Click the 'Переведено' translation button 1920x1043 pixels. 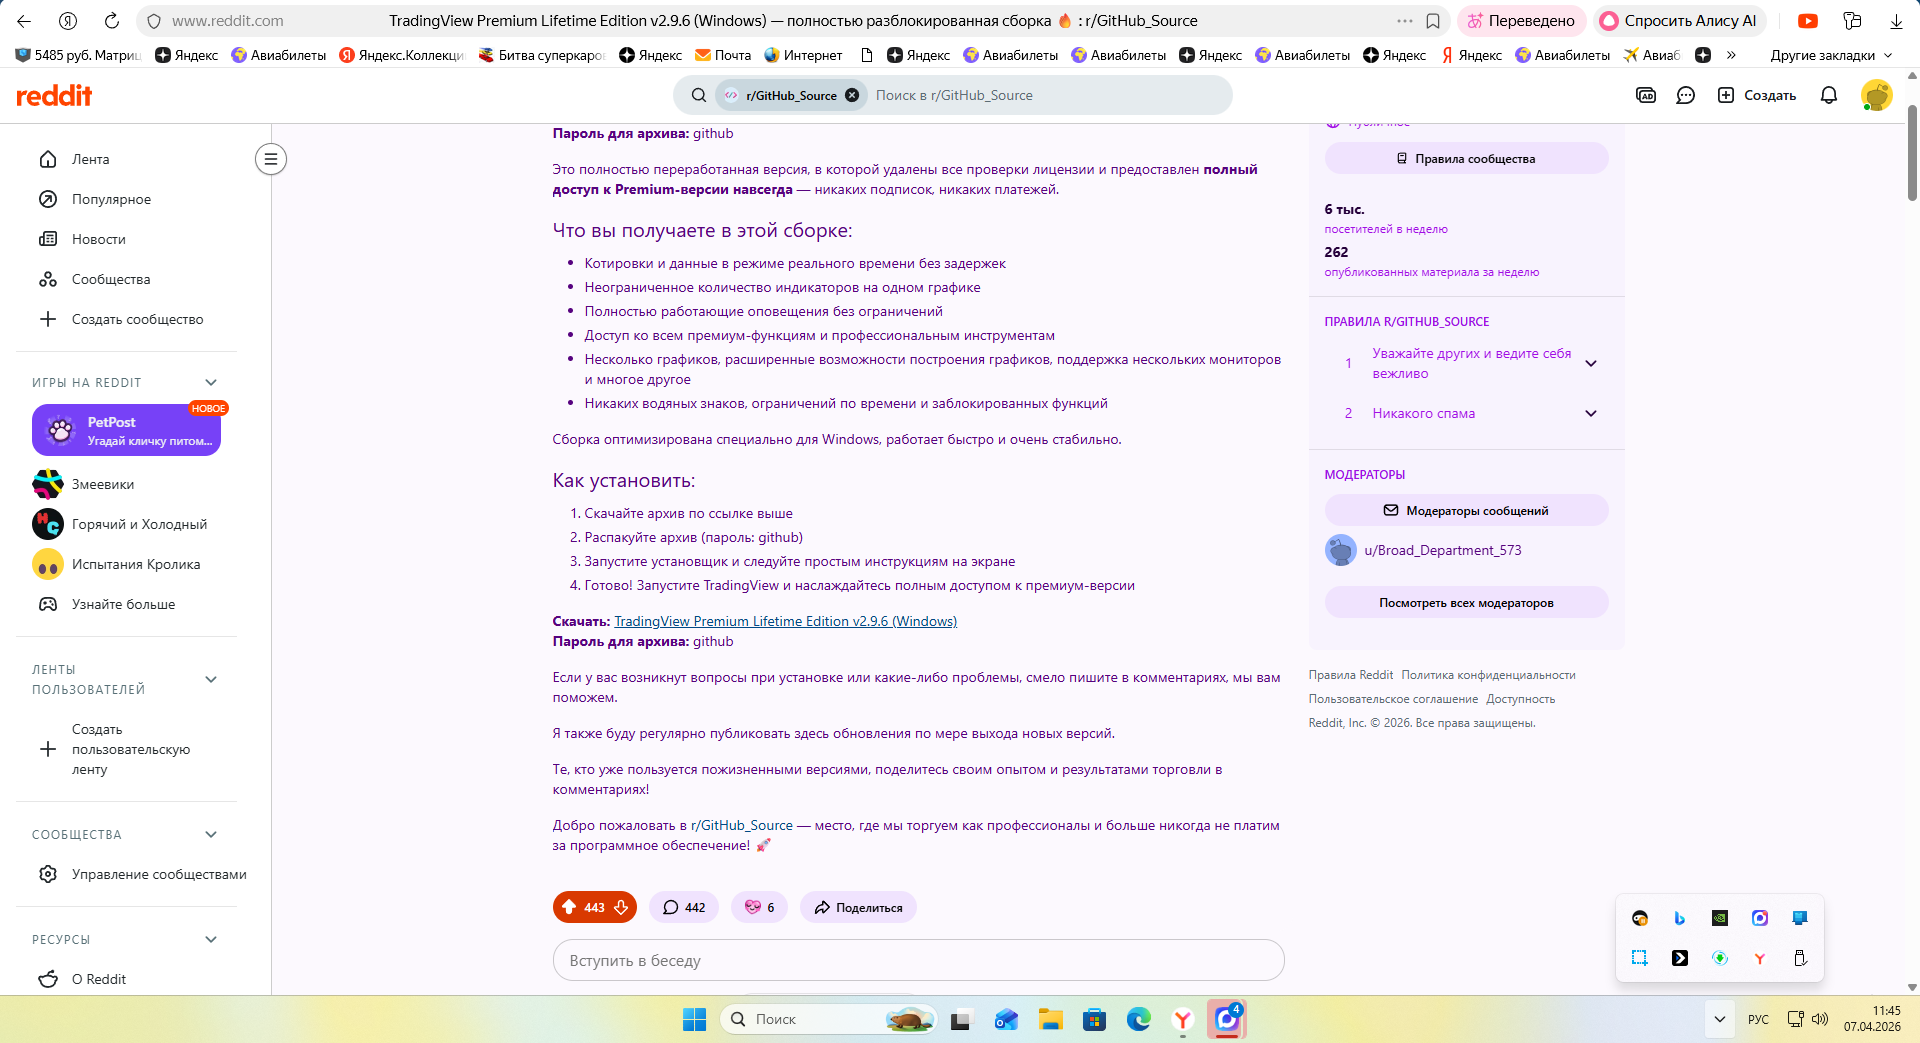click(1520, 21)
